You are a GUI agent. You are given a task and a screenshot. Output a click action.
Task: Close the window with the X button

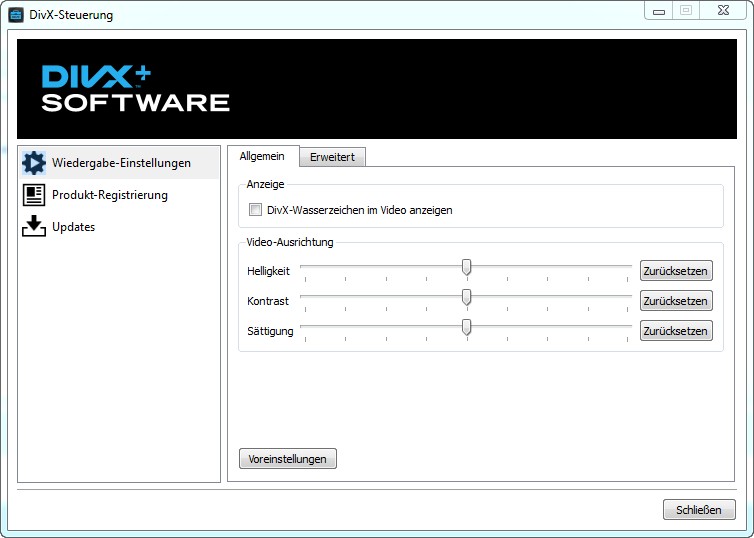tap(723, 11)
